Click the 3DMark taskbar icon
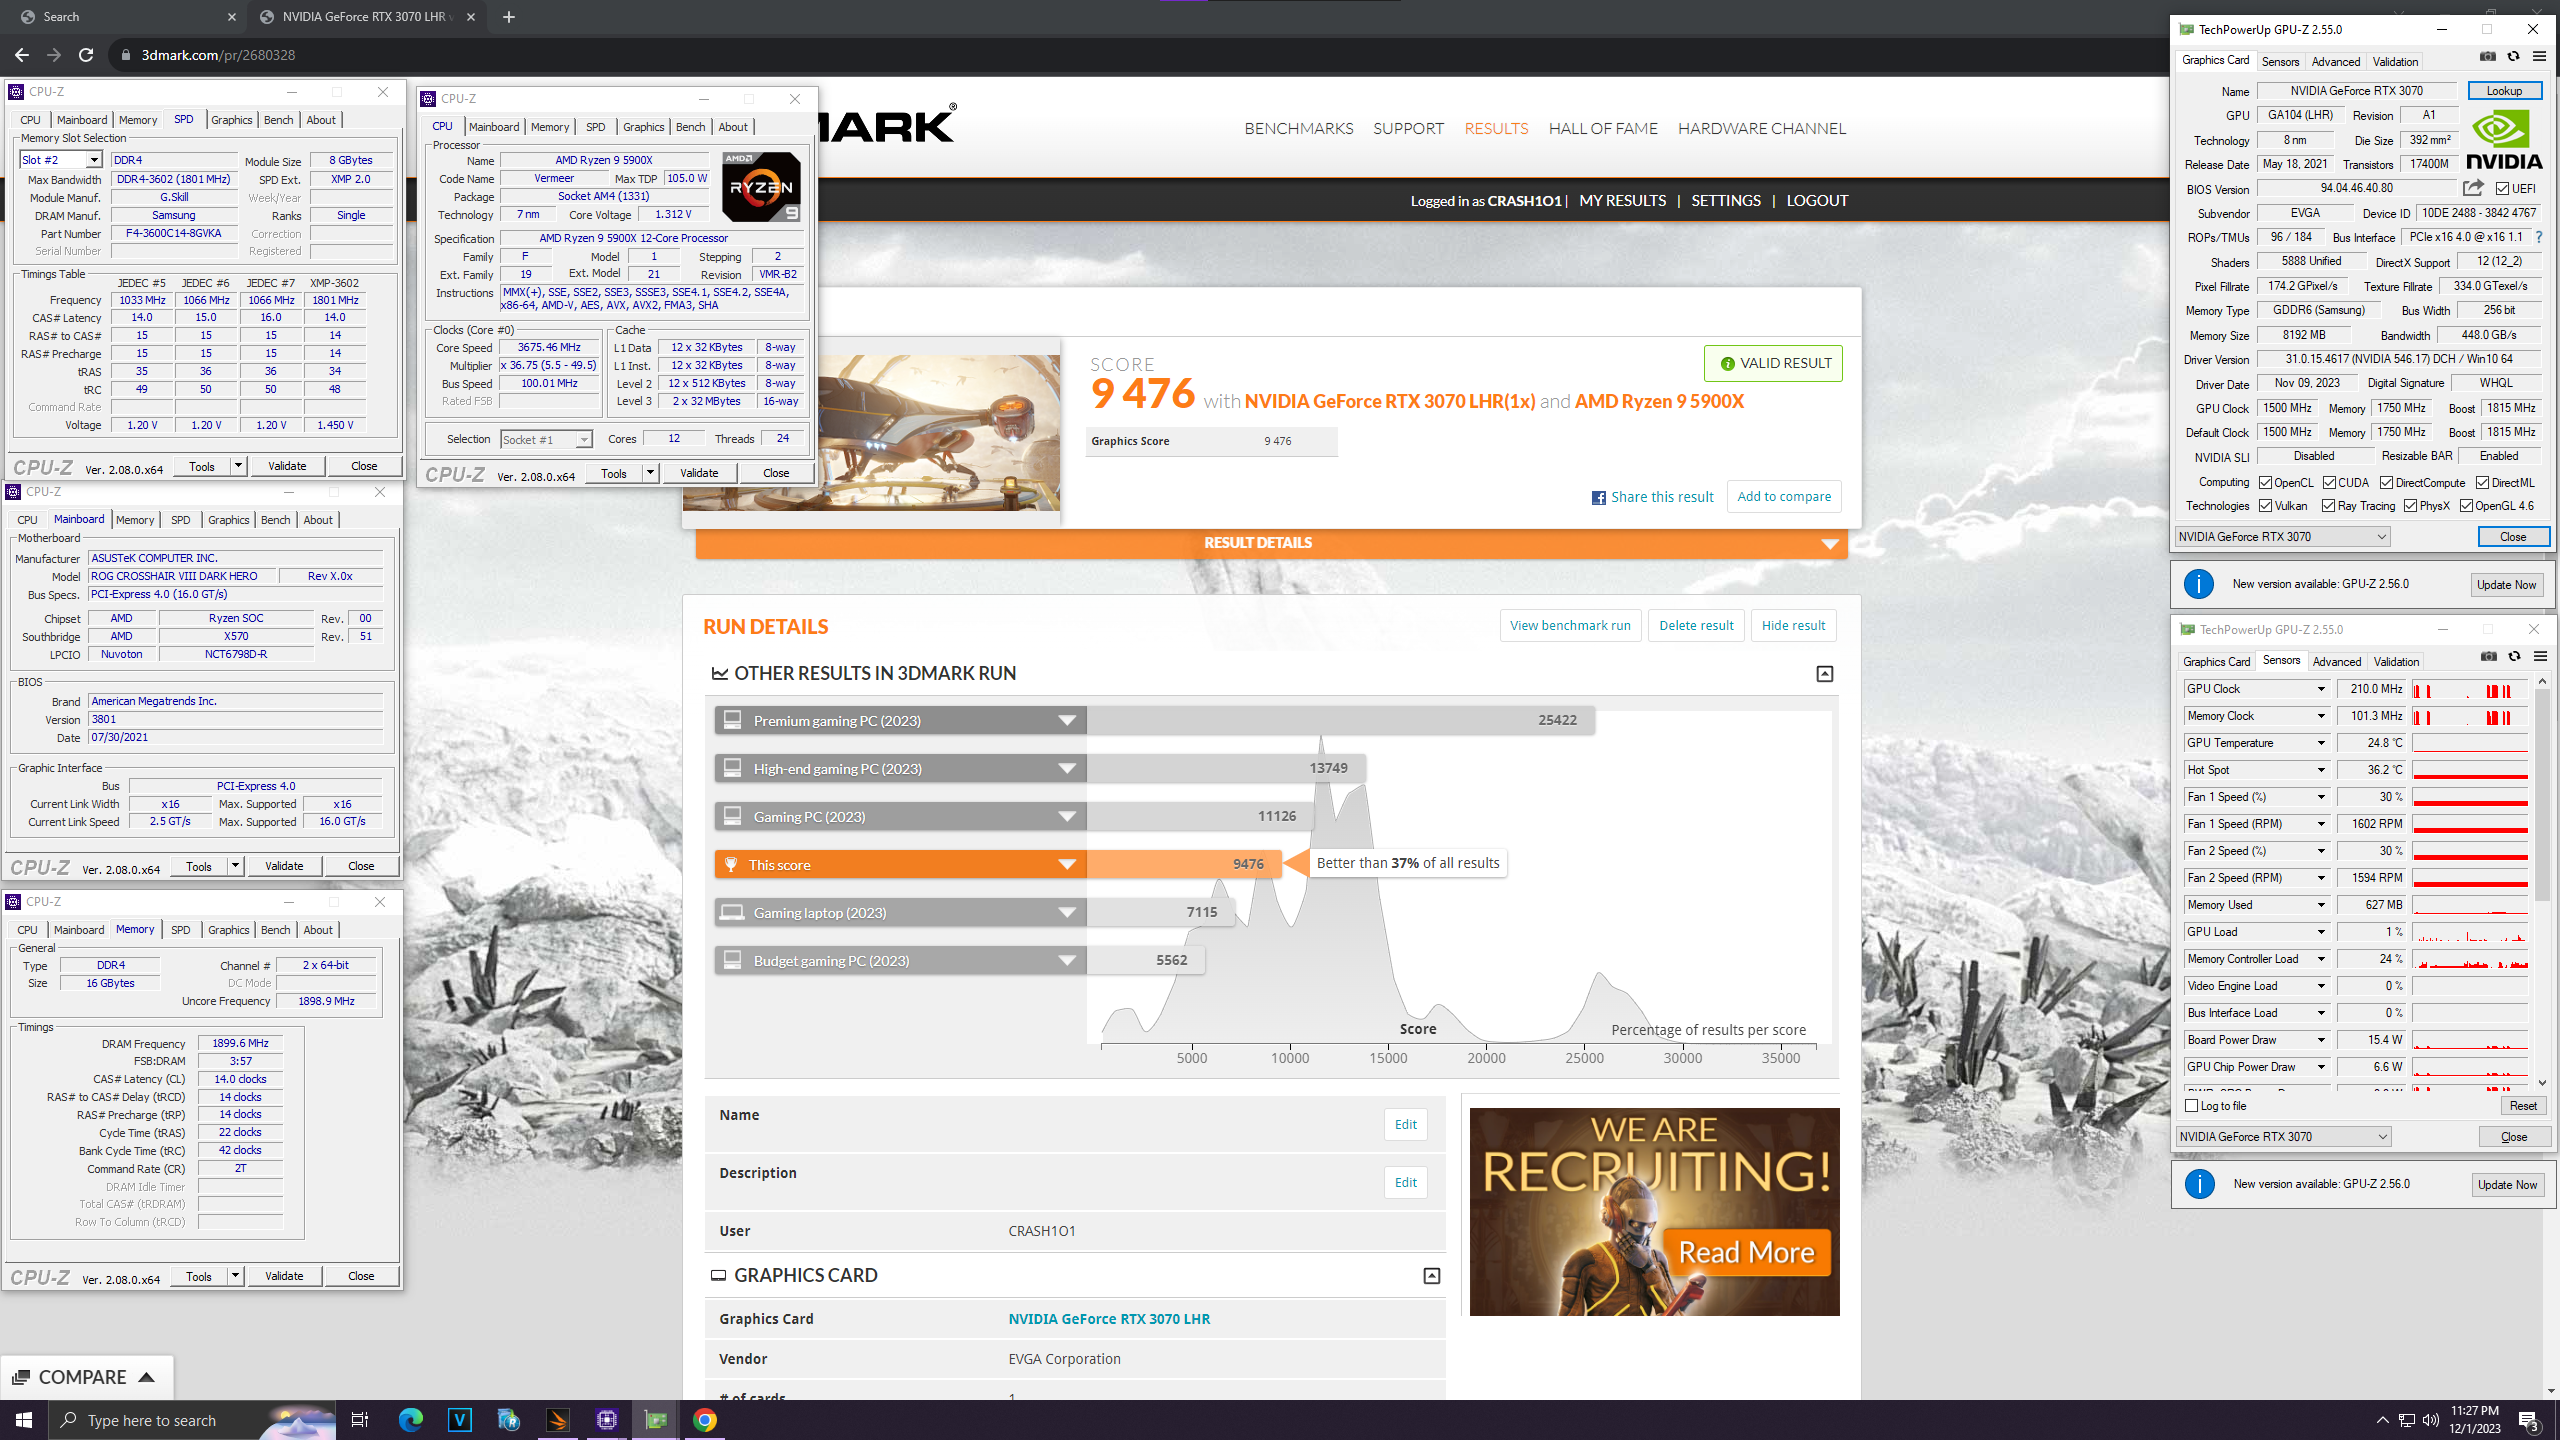Image resolution: width=2560 pixels, height=1440 pixels. click(x=558, y=1420)
